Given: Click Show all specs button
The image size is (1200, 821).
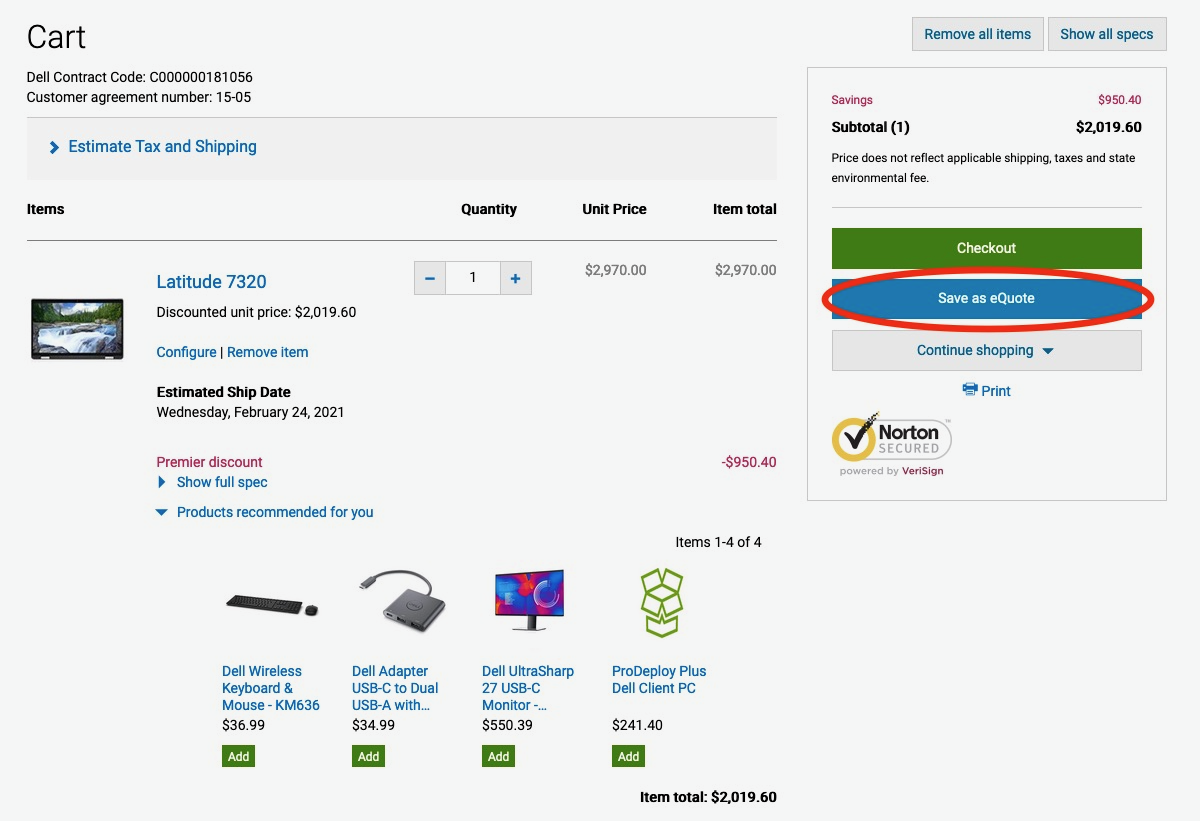Looking at the screenshot, I should pyautogui.click(x=1107, y=34).
